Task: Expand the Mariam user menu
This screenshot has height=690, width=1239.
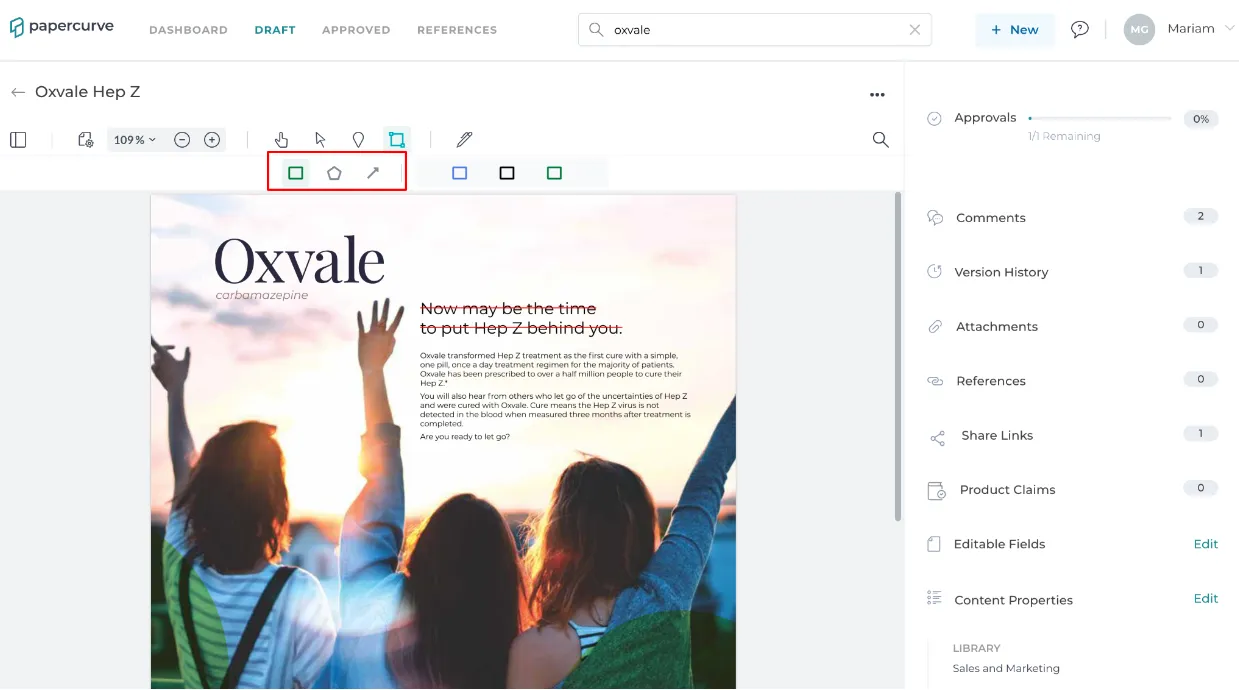Action: tap(1181, 29)
